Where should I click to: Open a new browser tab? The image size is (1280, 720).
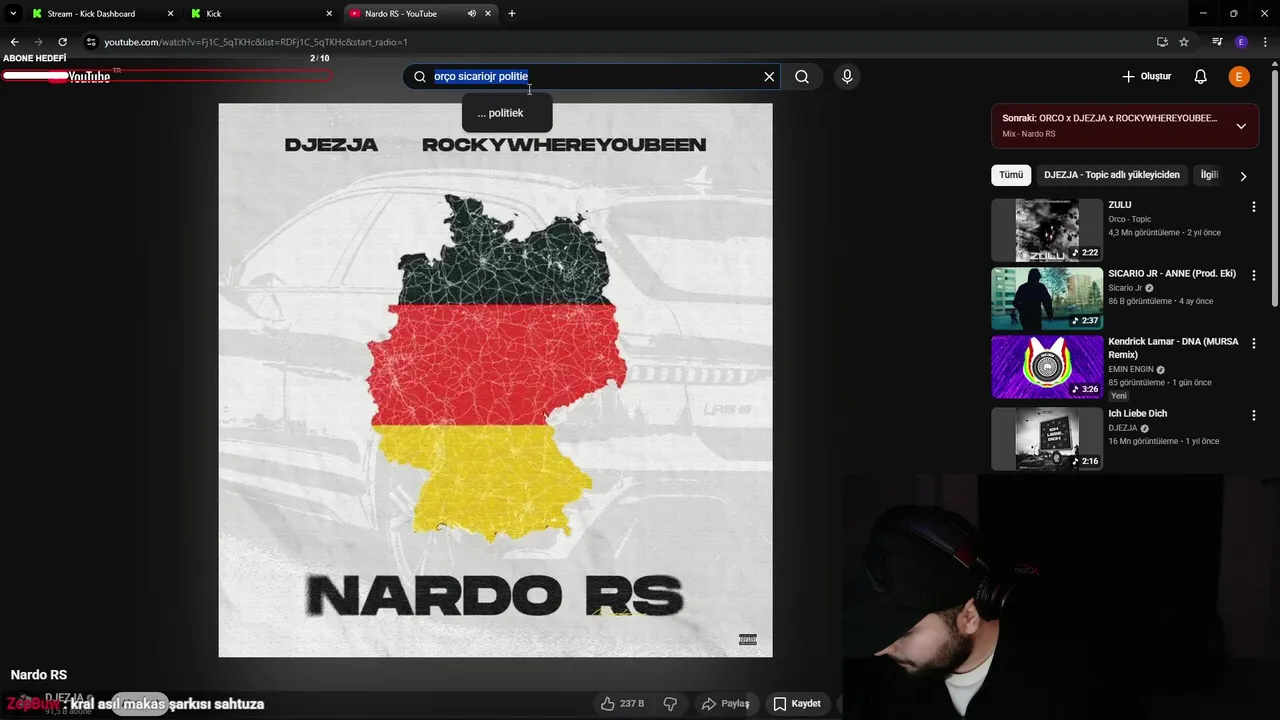512,14
